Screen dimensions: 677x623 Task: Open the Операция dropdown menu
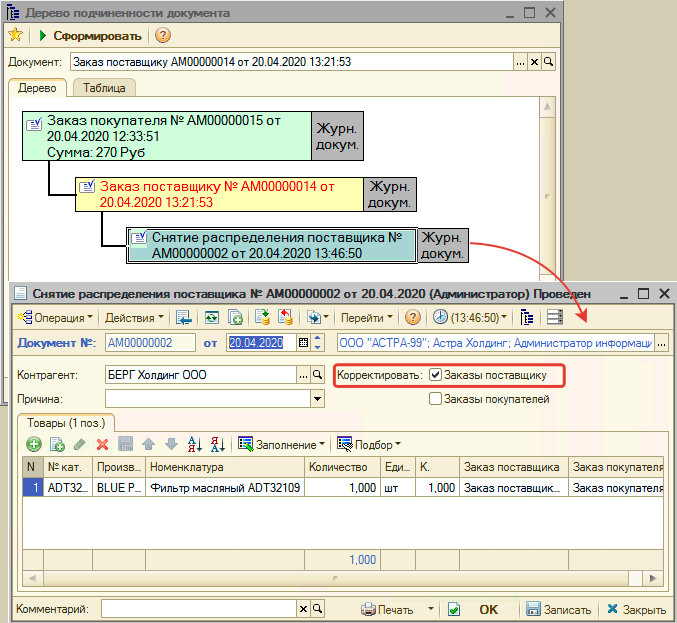[x=55, y=318]
